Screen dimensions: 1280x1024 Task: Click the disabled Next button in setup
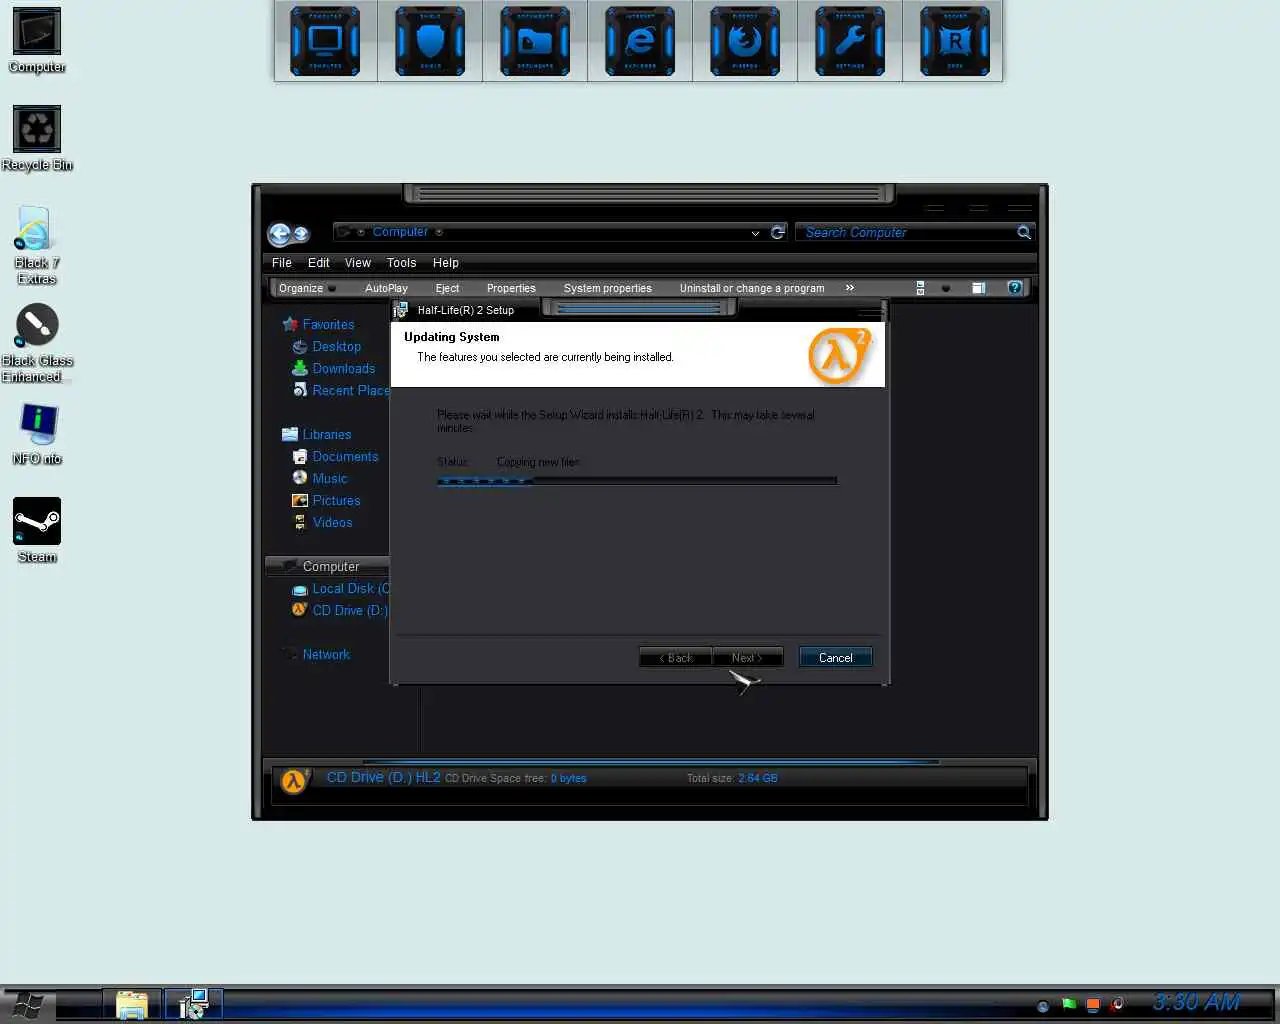(747, 657)
